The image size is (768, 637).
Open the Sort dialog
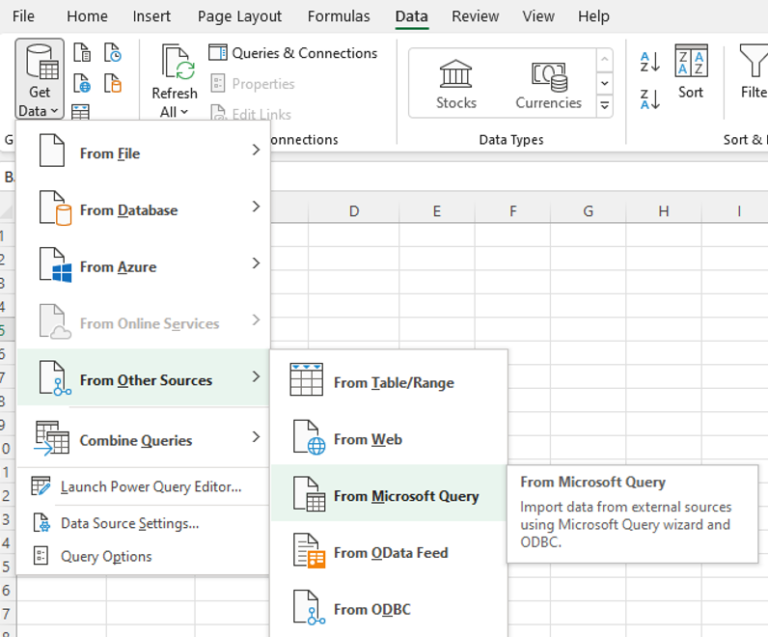691,71
